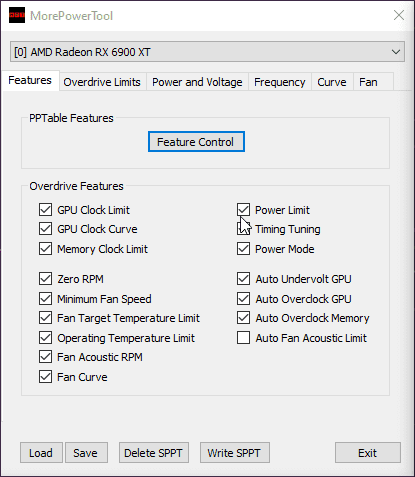
Task: Select the AMD Radeon RX 6900 XT combo box
Action: click(x=207, y=52)
